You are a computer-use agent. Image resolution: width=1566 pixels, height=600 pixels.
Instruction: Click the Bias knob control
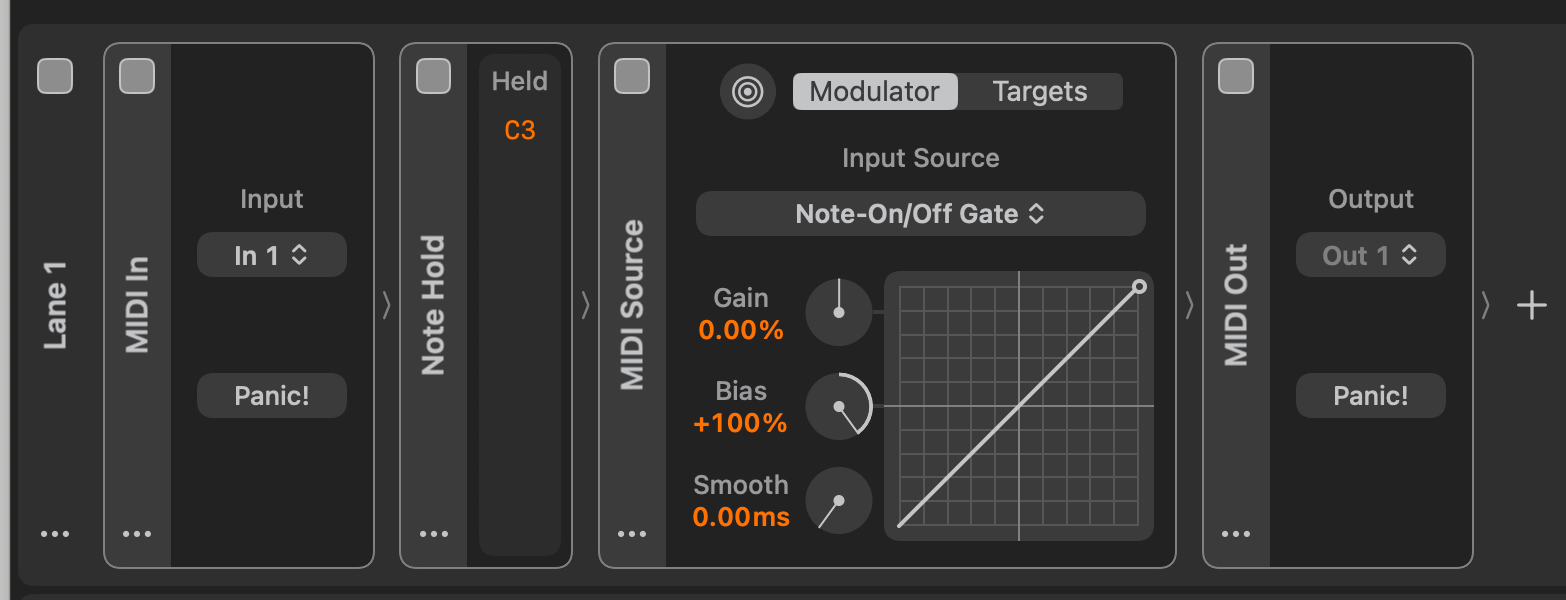839,406
